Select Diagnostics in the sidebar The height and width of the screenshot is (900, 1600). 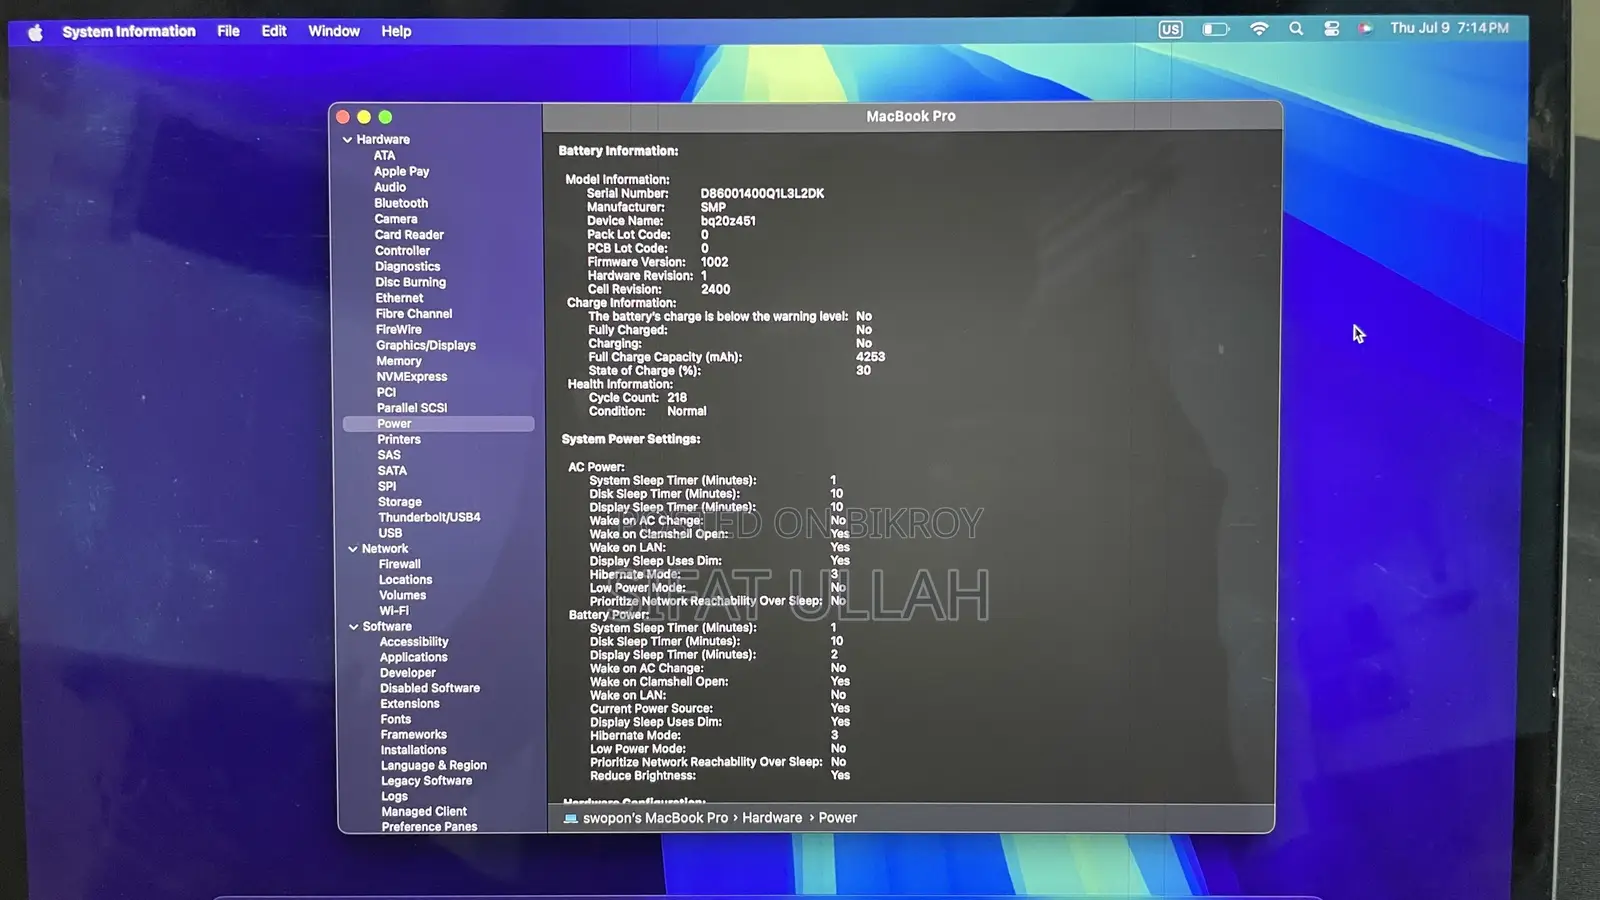click(407, 267)
